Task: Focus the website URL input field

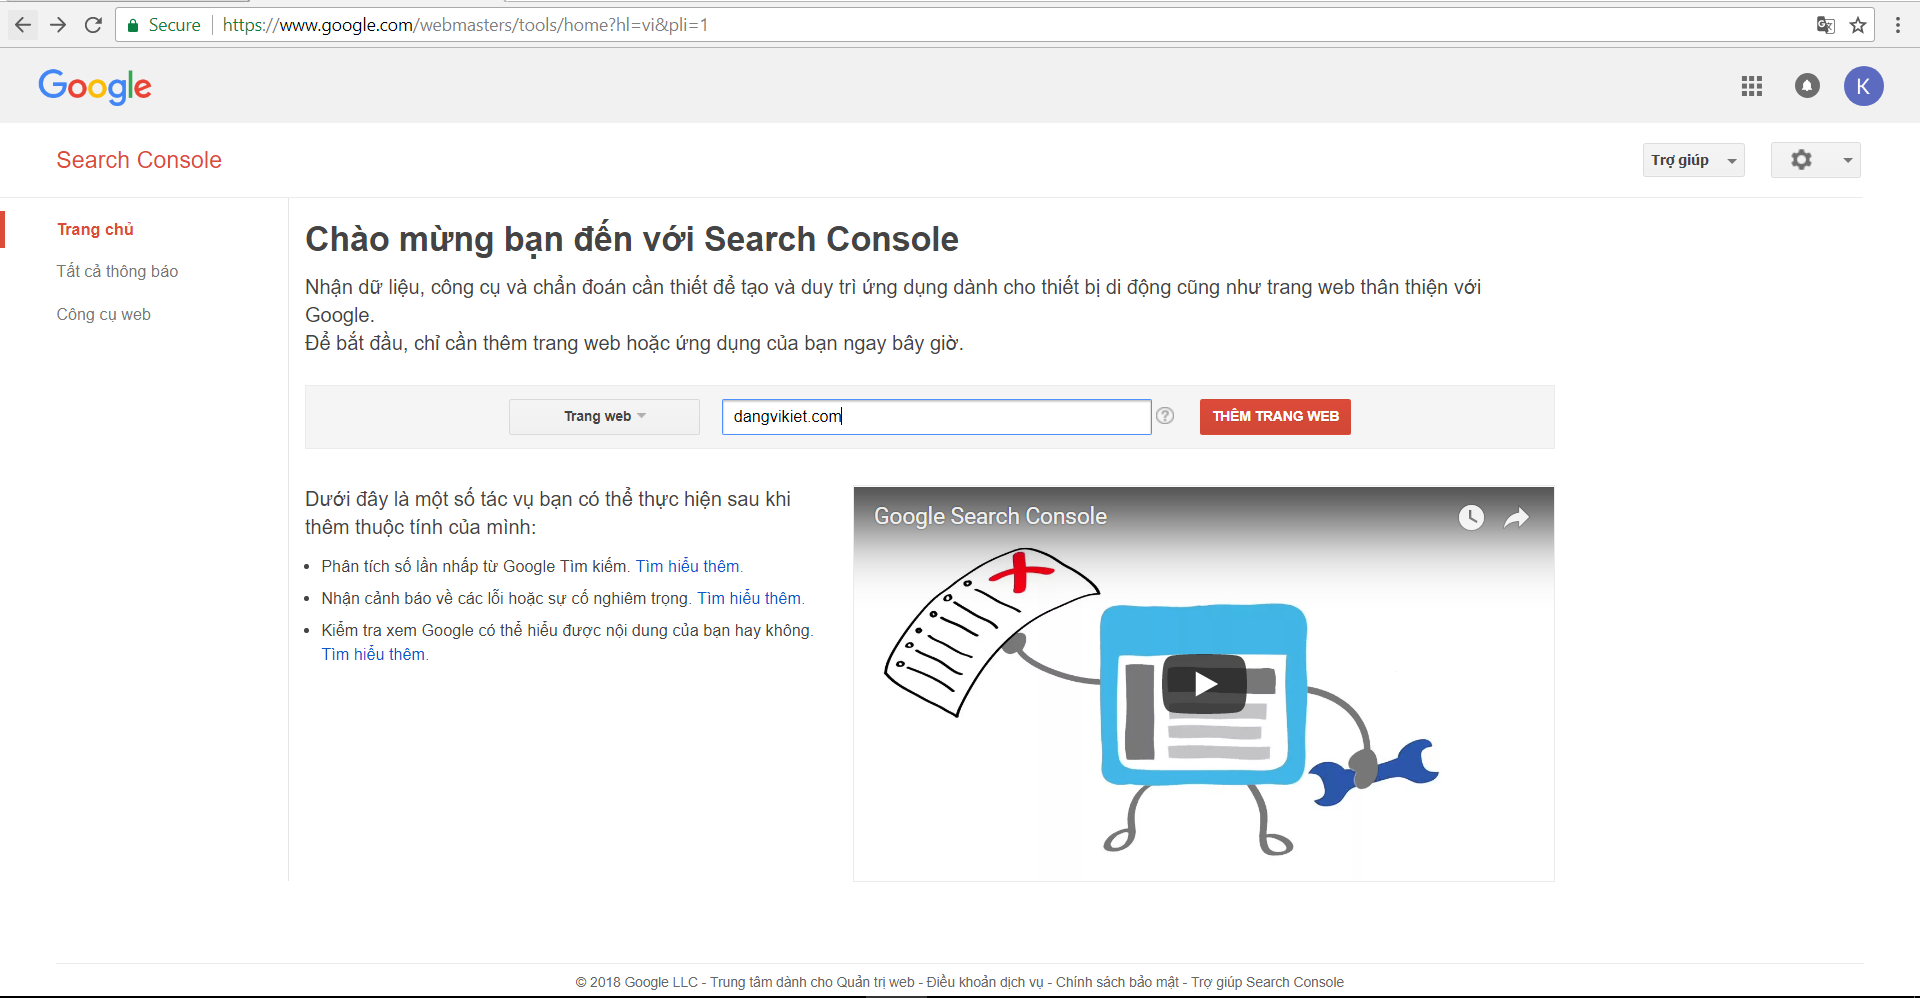Action: coord(936,417)
